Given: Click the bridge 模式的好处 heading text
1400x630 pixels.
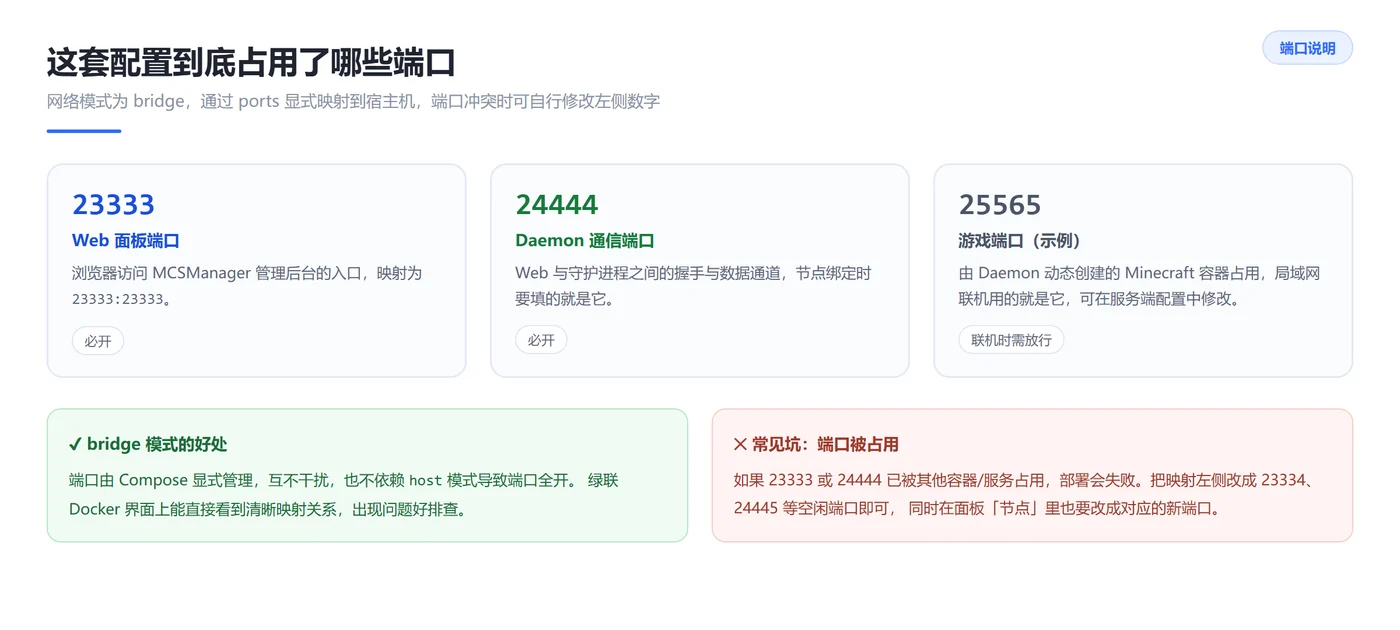Looking at the screenshot, I should click(157, 444).
